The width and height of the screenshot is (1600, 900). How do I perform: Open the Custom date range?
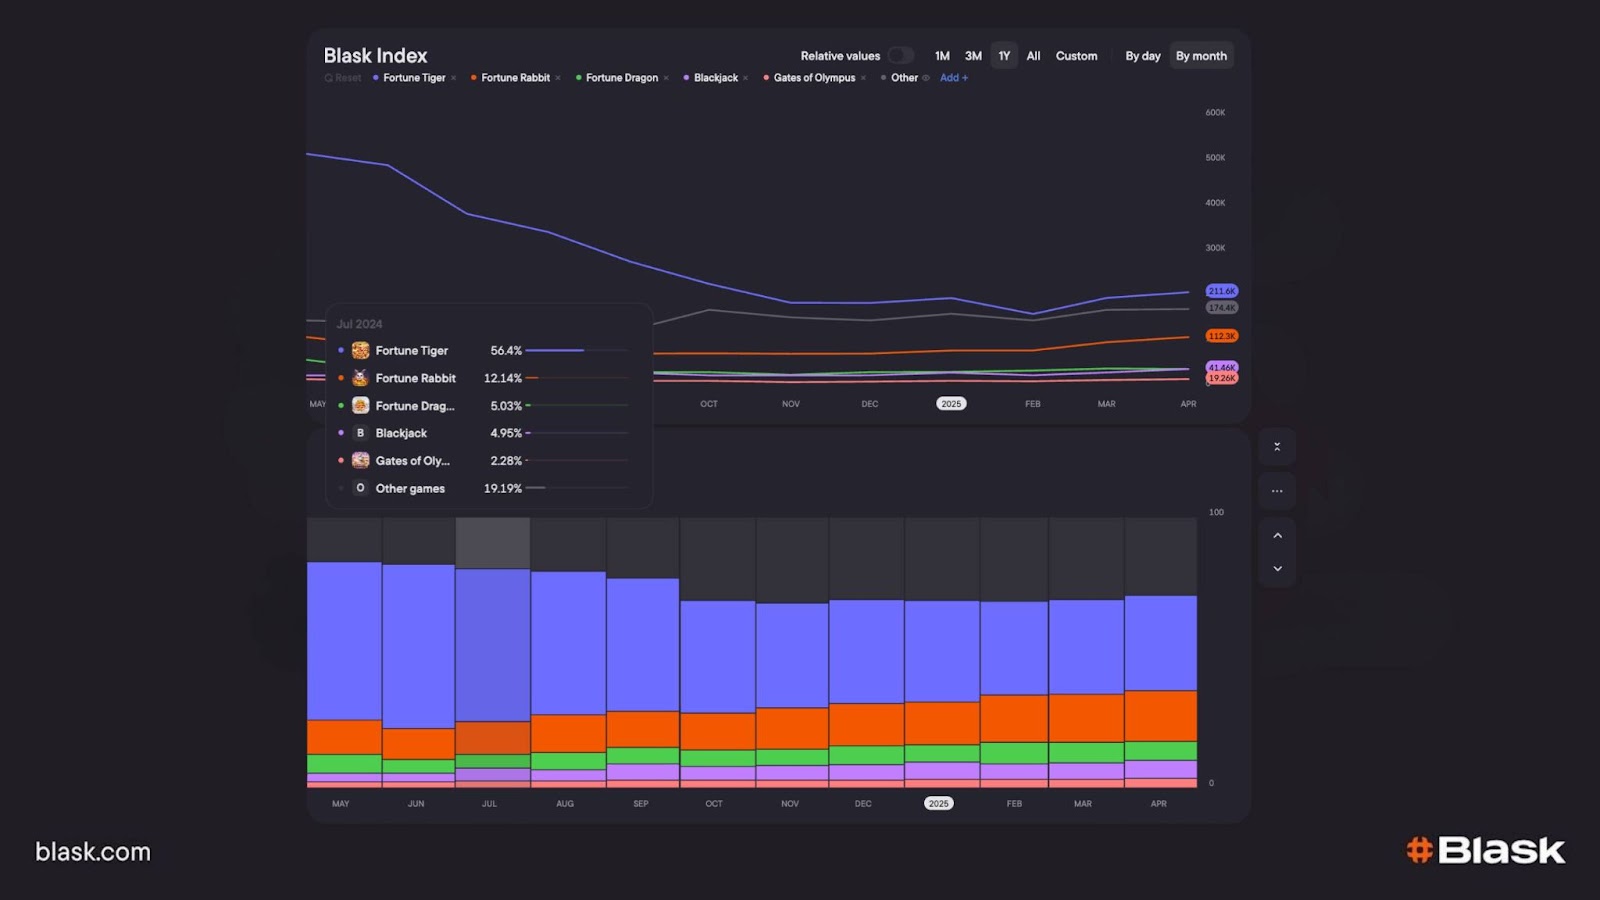[x=1076, y=56]
